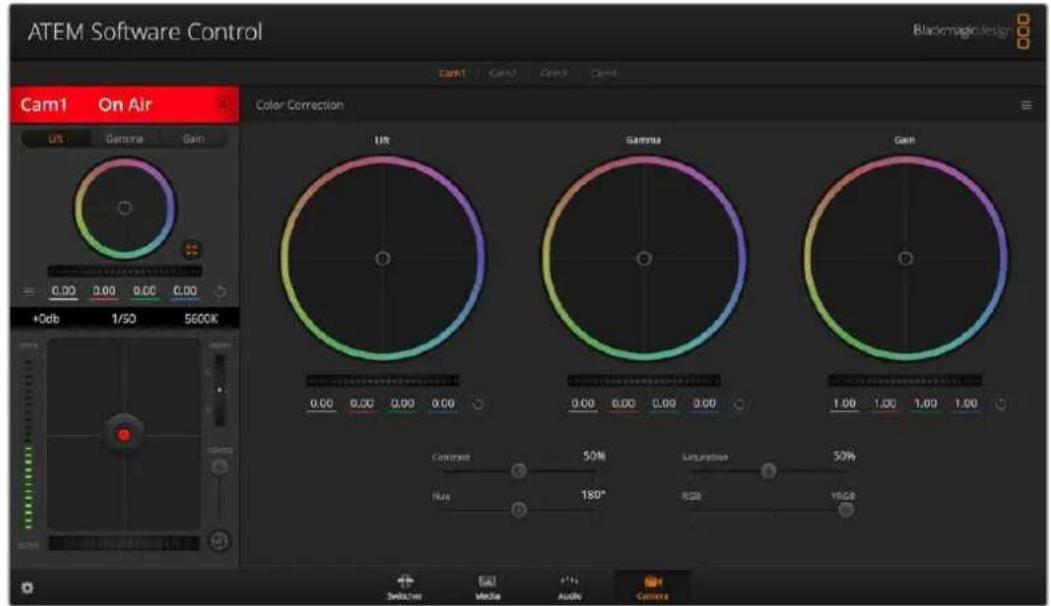Click the Gamma master wheel bar
Screen dimensions: 1051x606
tap(643, 381)
